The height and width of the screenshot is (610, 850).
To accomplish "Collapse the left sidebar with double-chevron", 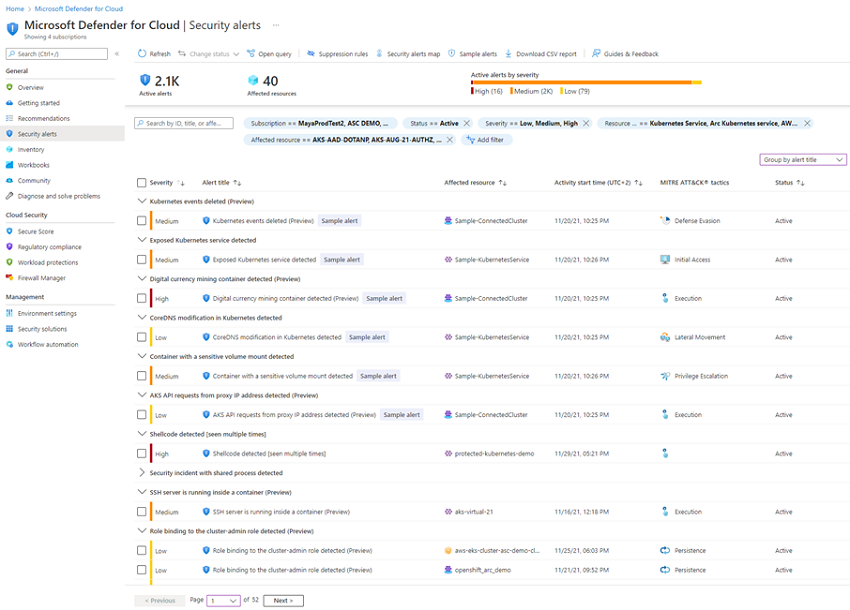I will [117, 54].
